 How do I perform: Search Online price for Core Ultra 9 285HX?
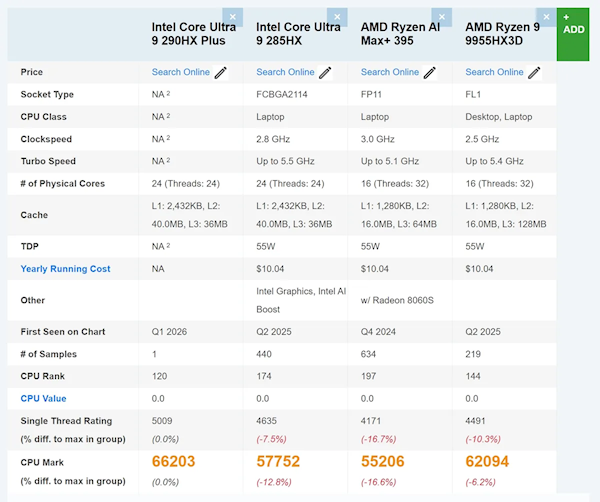(x=285, y=72)
